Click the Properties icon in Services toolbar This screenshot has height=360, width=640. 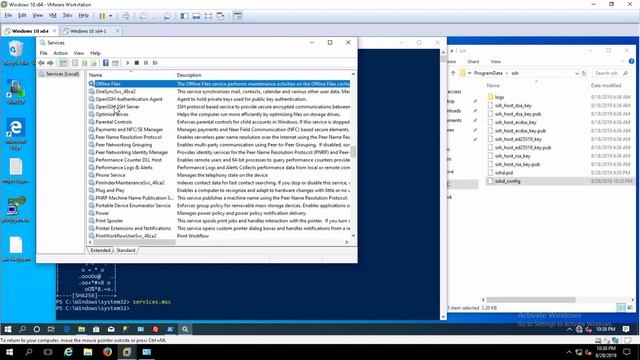(x=75, y=63)
